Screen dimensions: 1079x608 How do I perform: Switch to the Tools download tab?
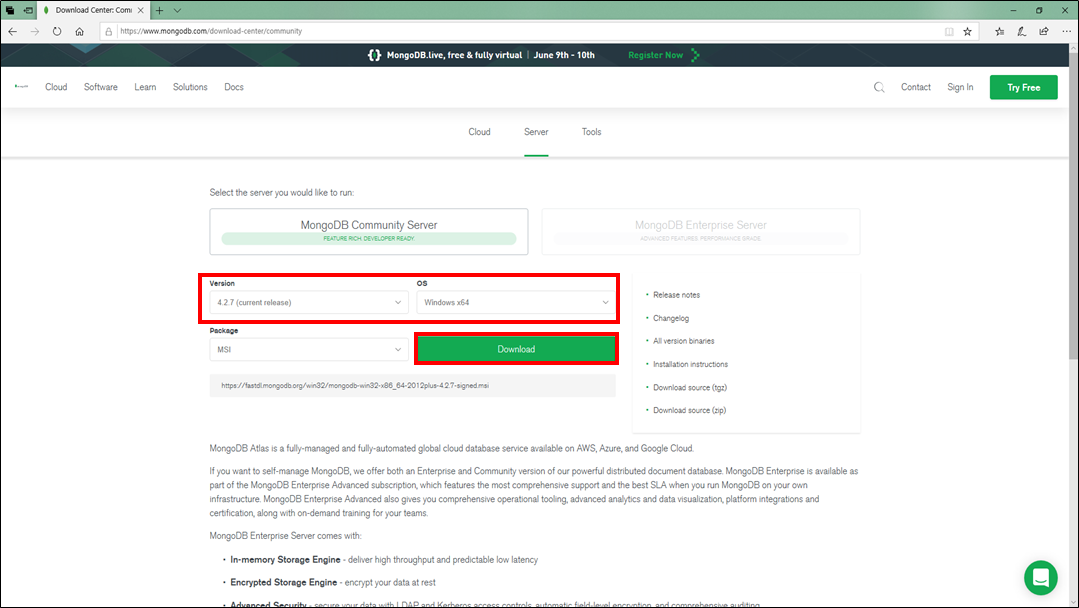pyautogui.click(x=592, y=132)
